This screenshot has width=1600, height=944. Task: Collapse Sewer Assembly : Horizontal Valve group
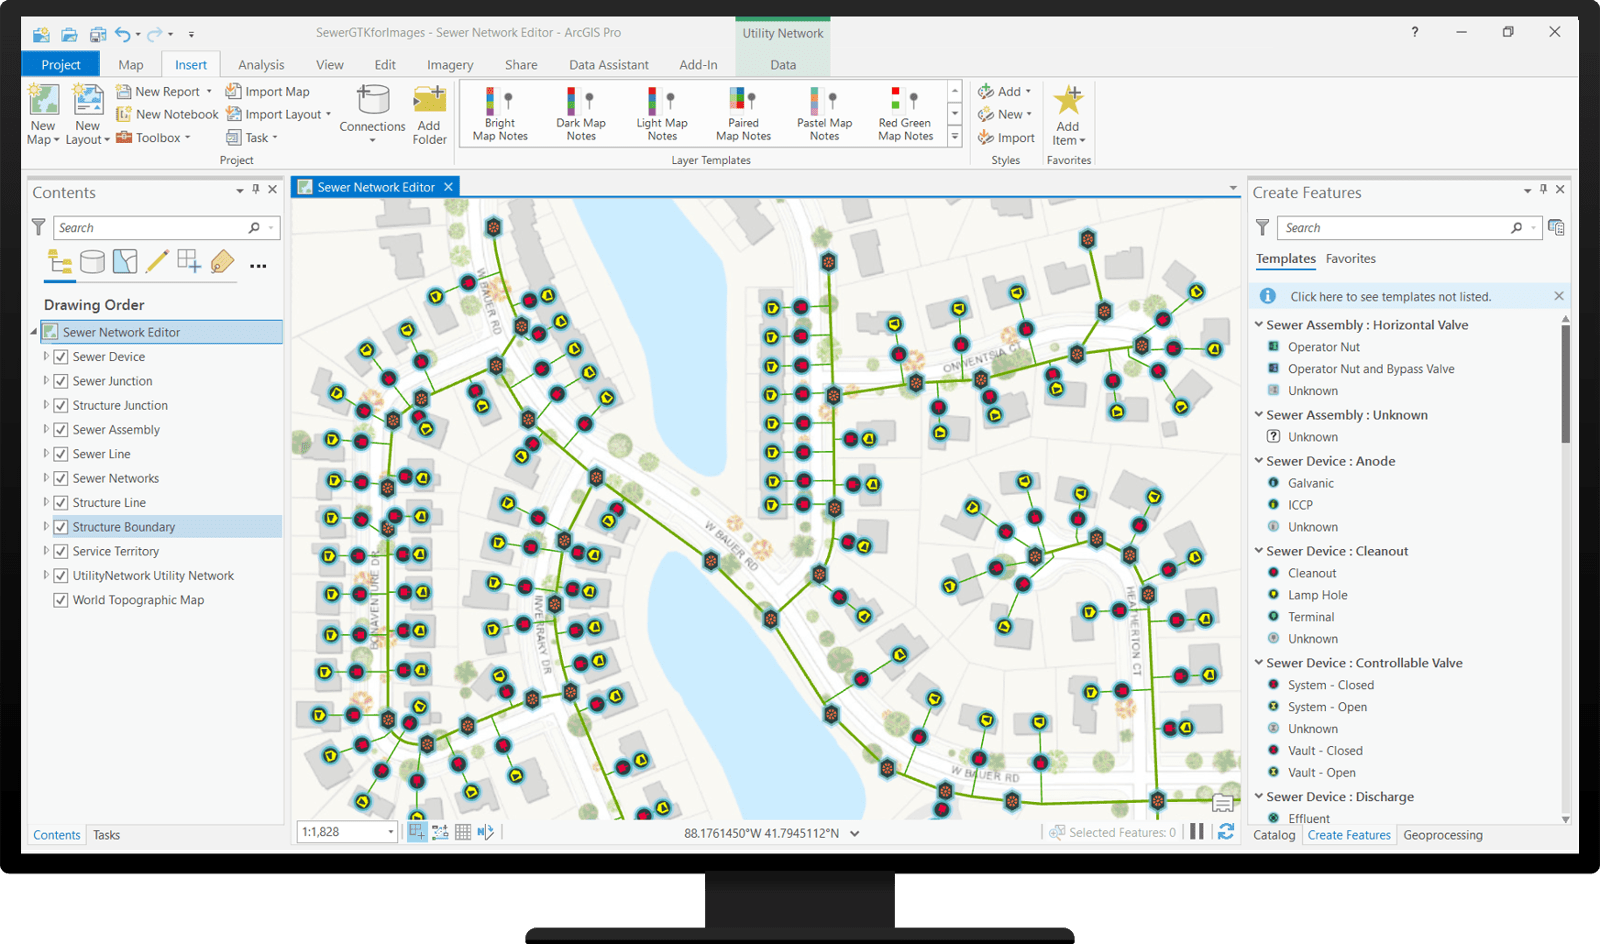pos(1259,325)
